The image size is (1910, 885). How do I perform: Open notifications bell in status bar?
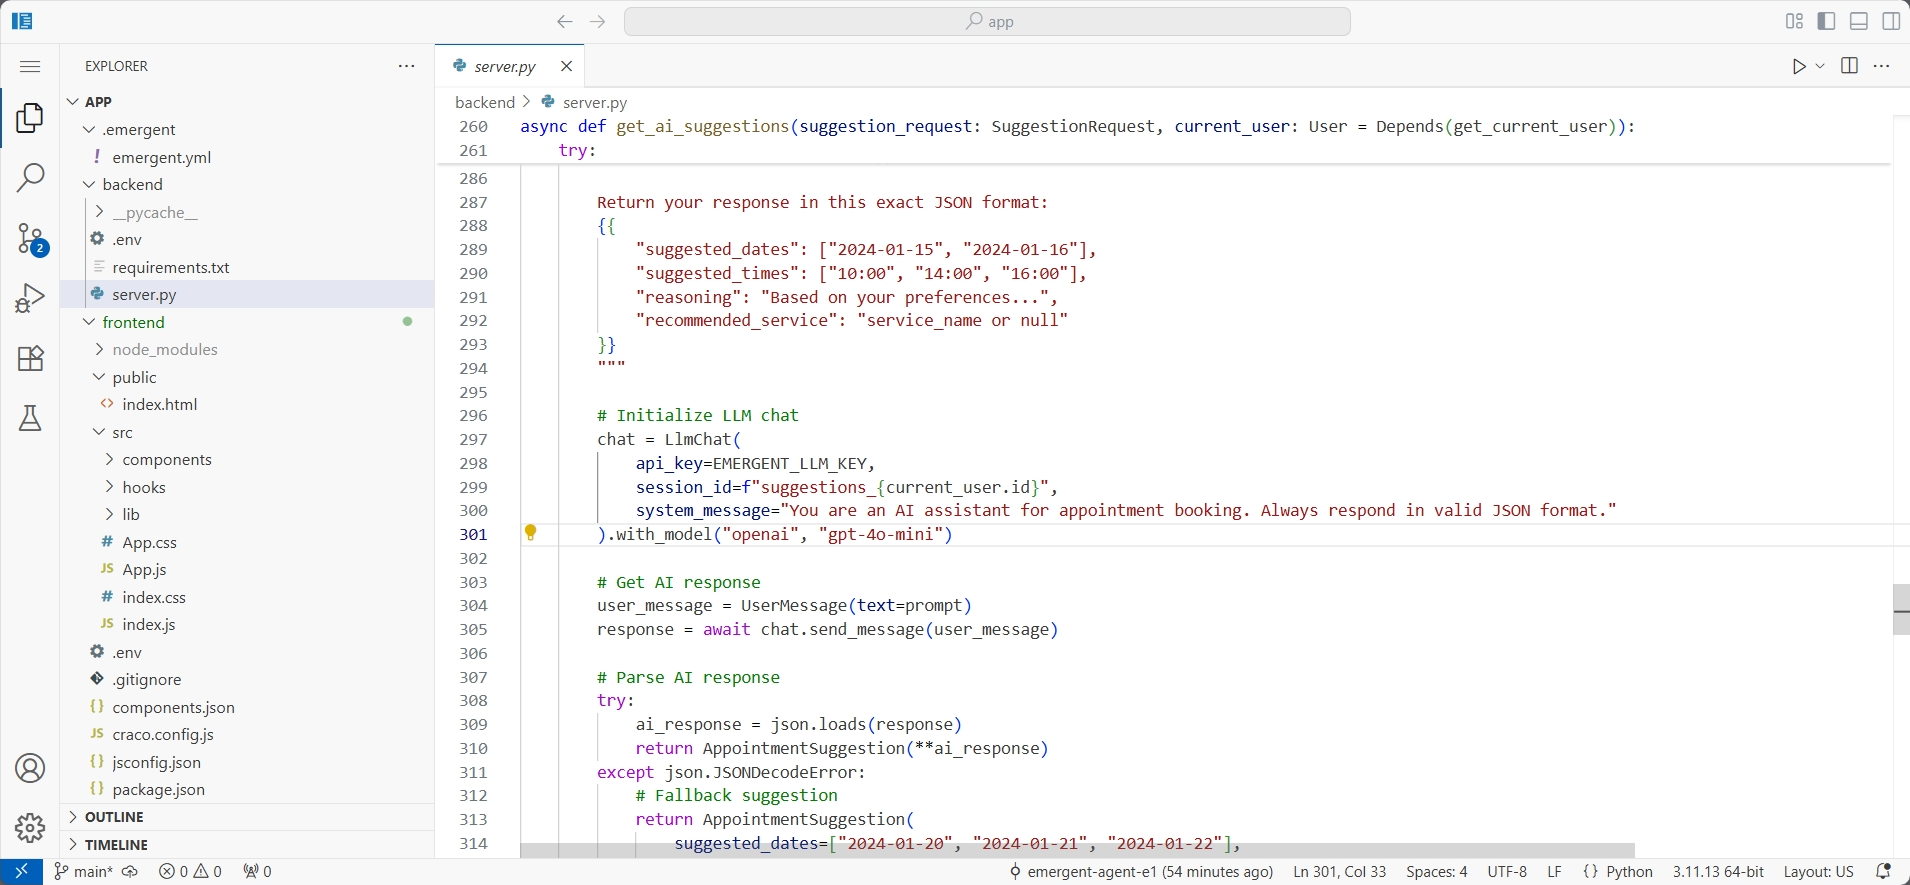click(1883, 872)
